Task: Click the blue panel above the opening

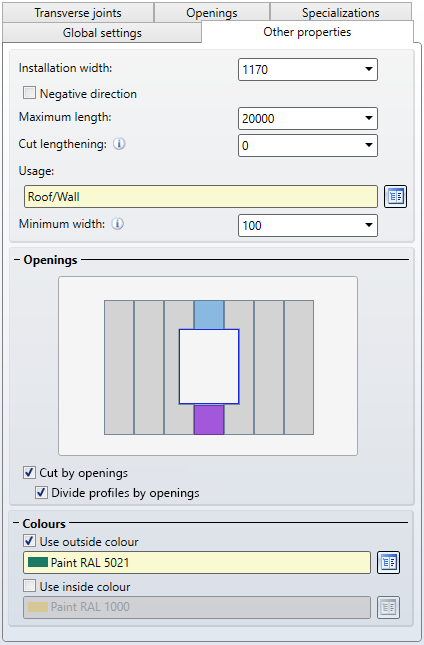Action: [209, 315]
